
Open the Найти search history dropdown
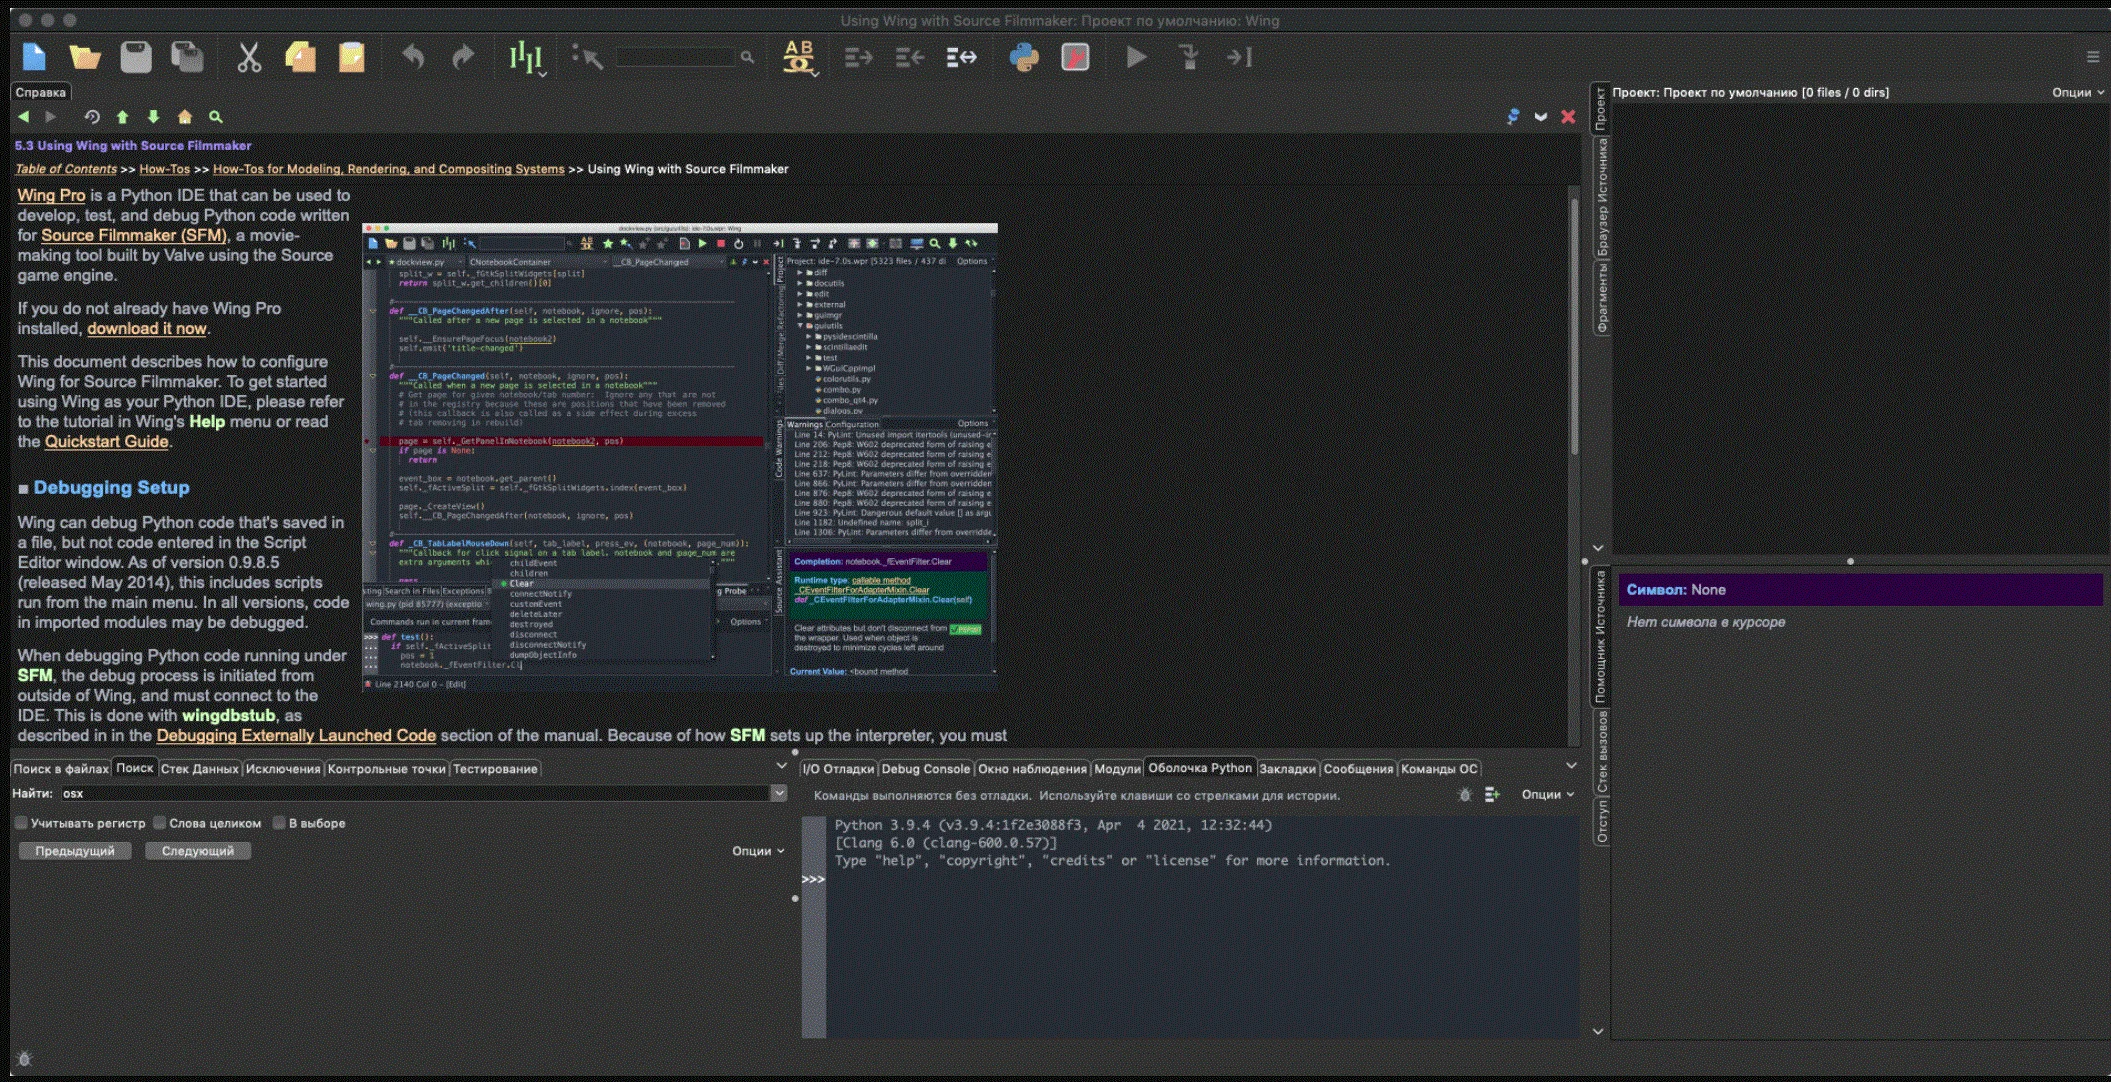pyautogui.click(x=779, y=793)
